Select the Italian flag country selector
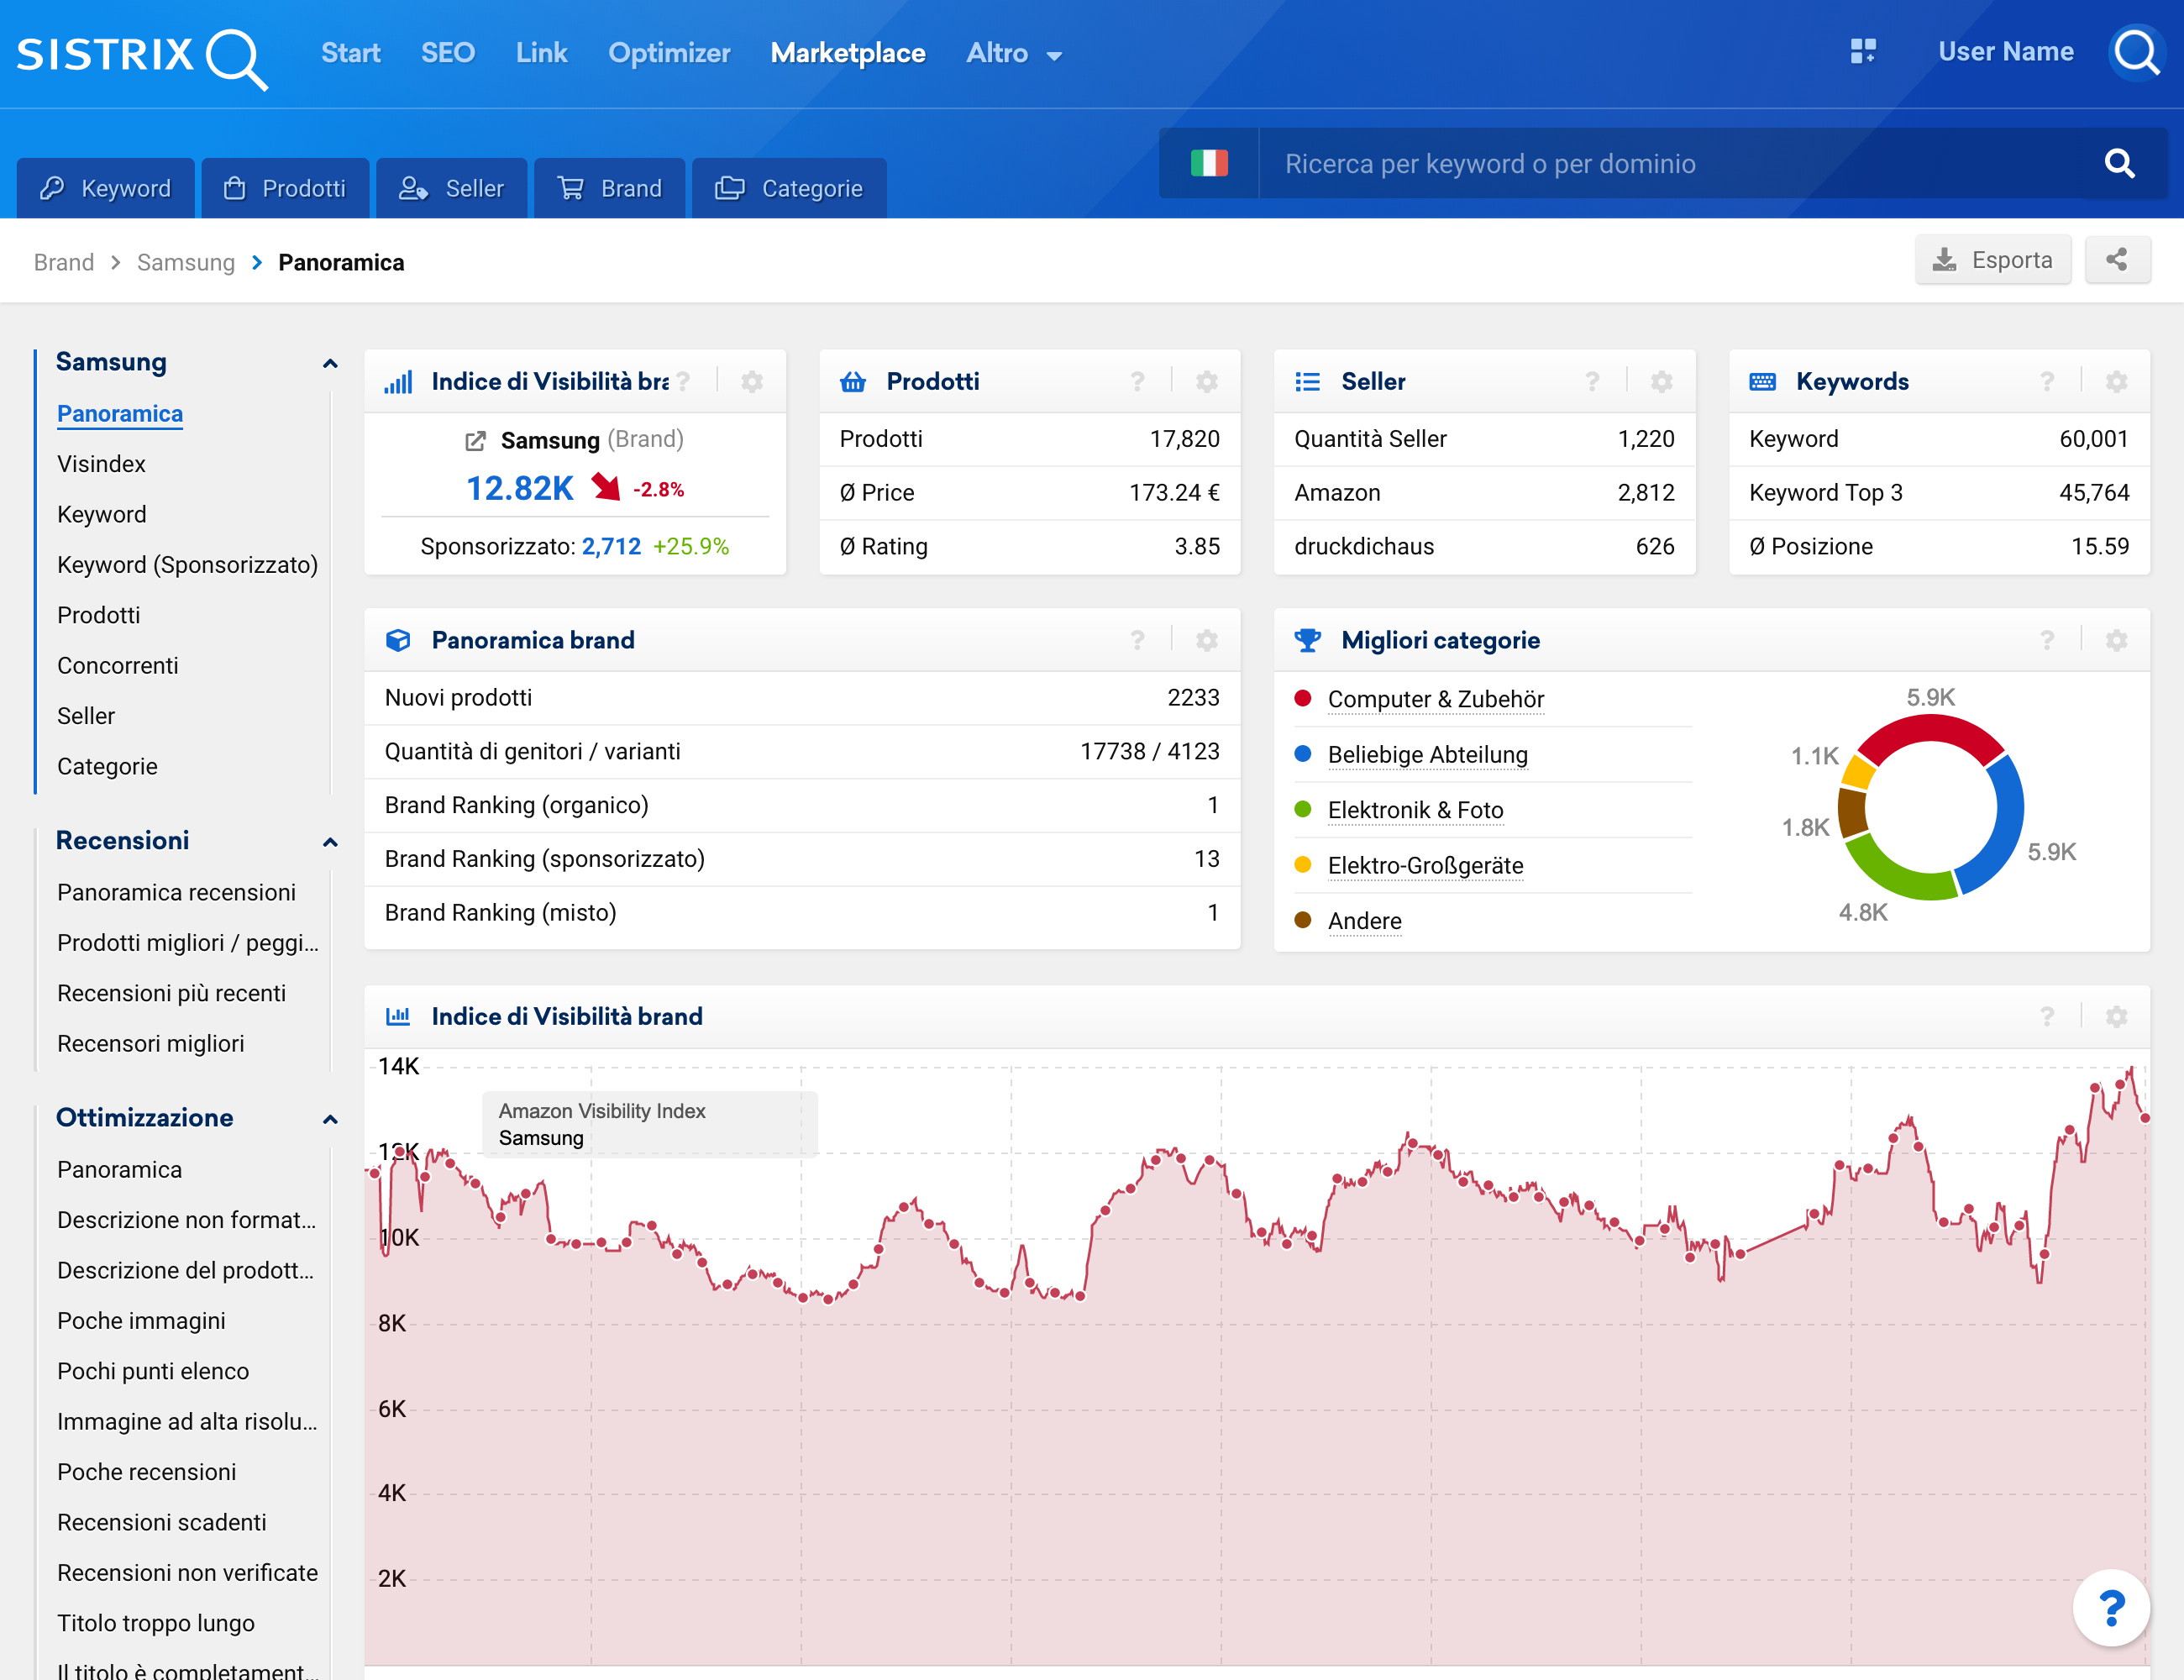This screenshot has width=2184, height=1680. tap(1209, 163)
